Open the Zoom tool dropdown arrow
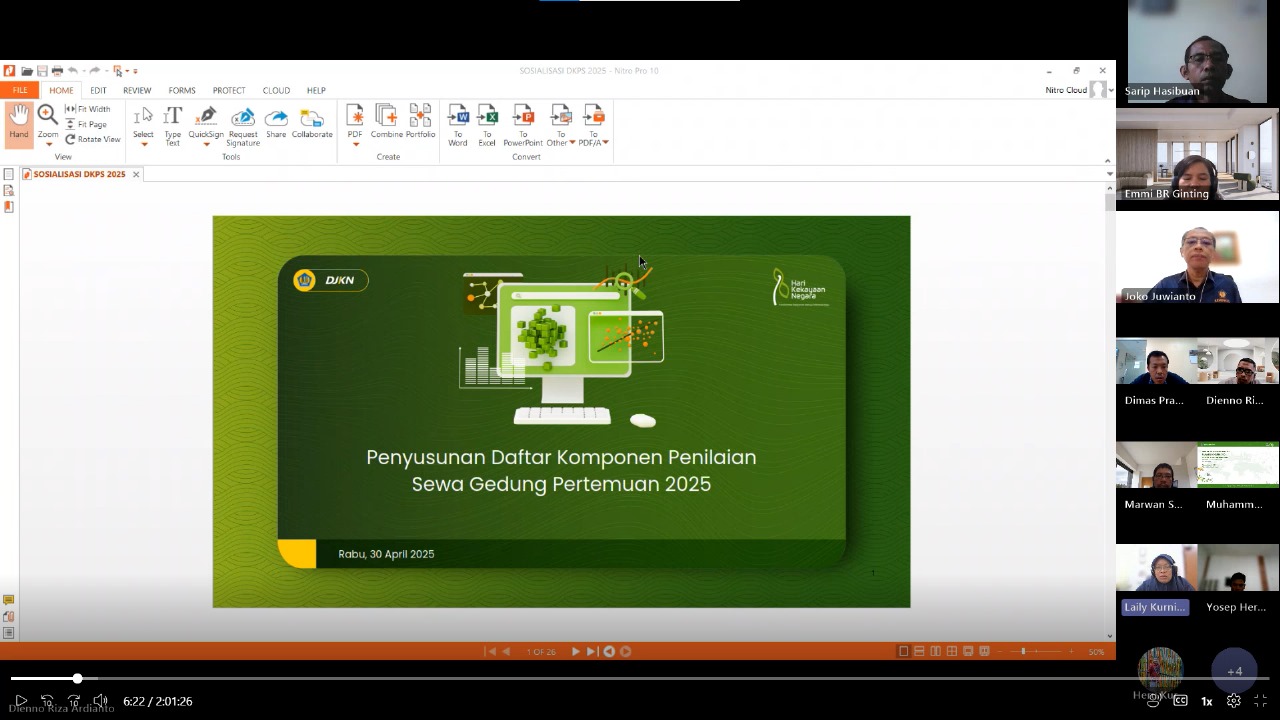 coord(47,146)
